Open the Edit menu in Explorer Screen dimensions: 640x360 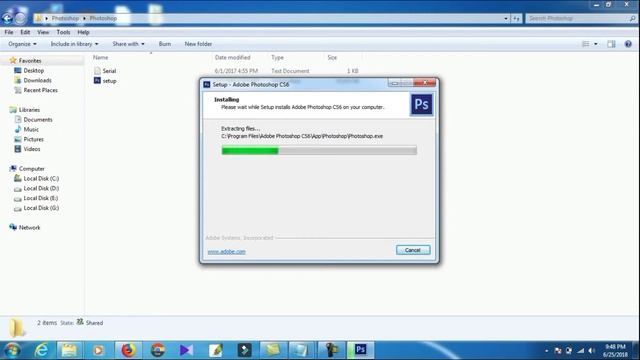tap(25, 32)
